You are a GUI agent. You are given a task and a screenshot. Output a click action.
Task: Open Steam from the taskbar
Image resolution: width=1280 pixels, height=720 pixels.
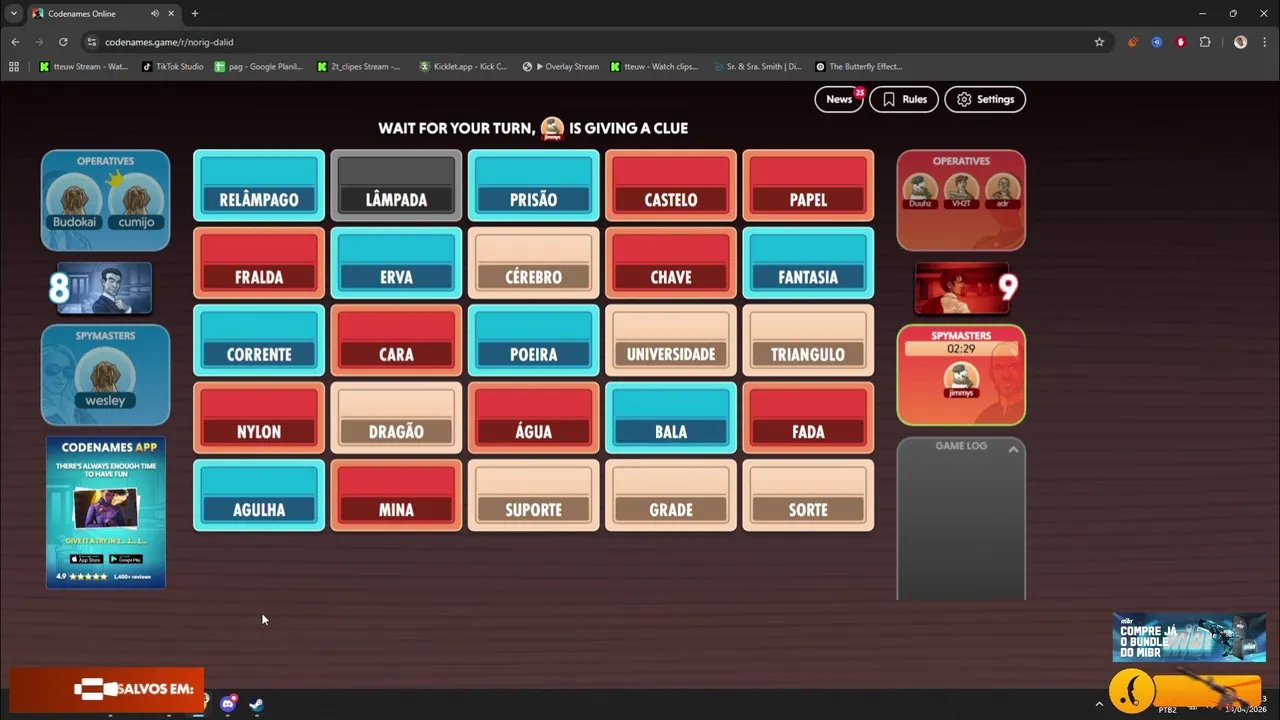pyautogui.click(x=256, y=704)
